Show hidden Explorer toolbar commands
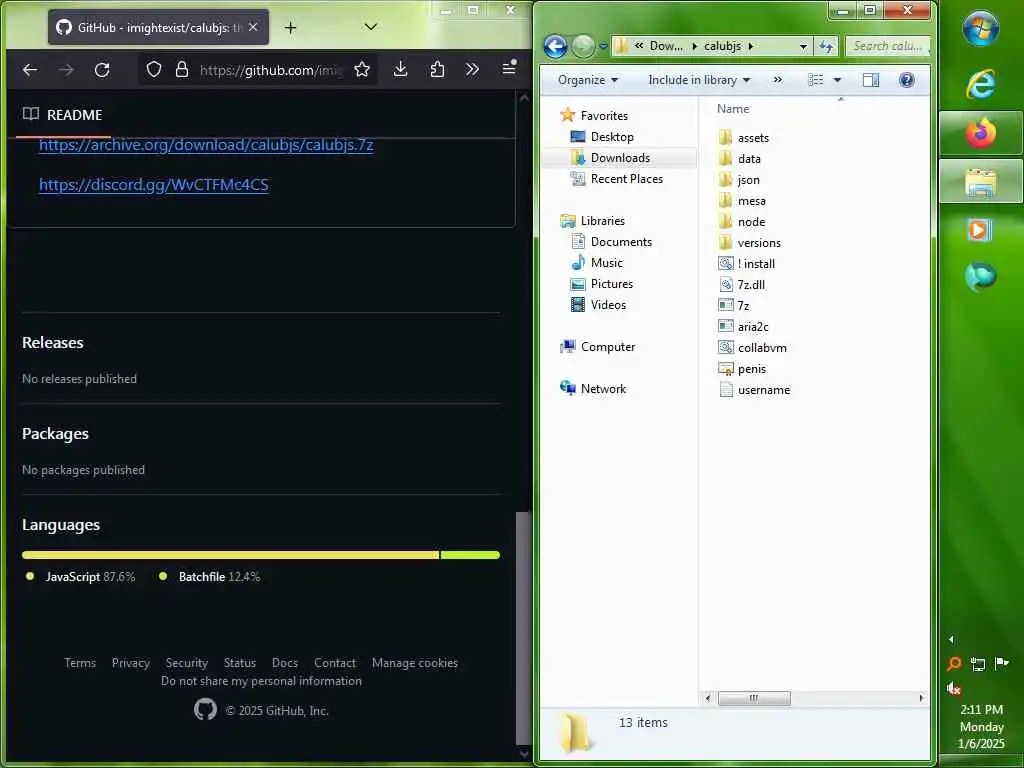Screen dimensions: 1024x768 [x=778, y=80]
